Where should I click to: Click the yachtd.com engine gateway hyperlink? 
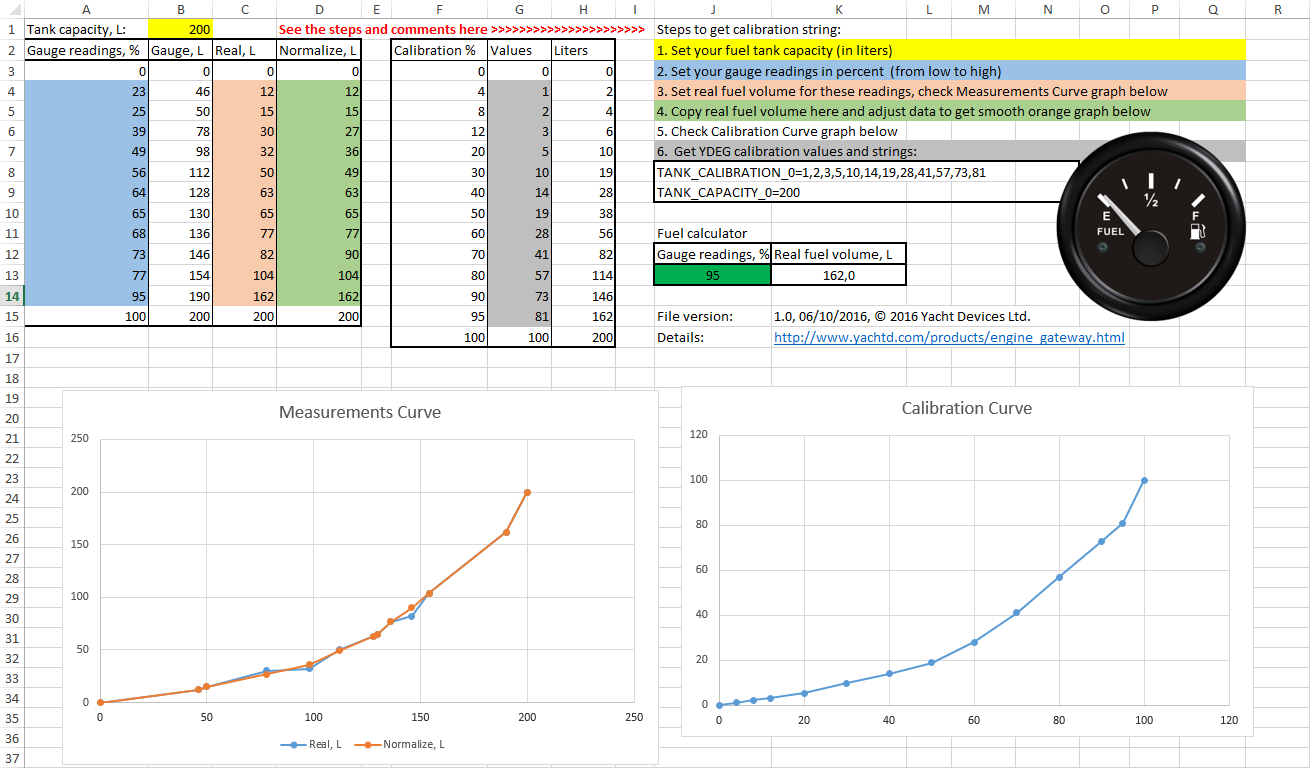point(949,337)
